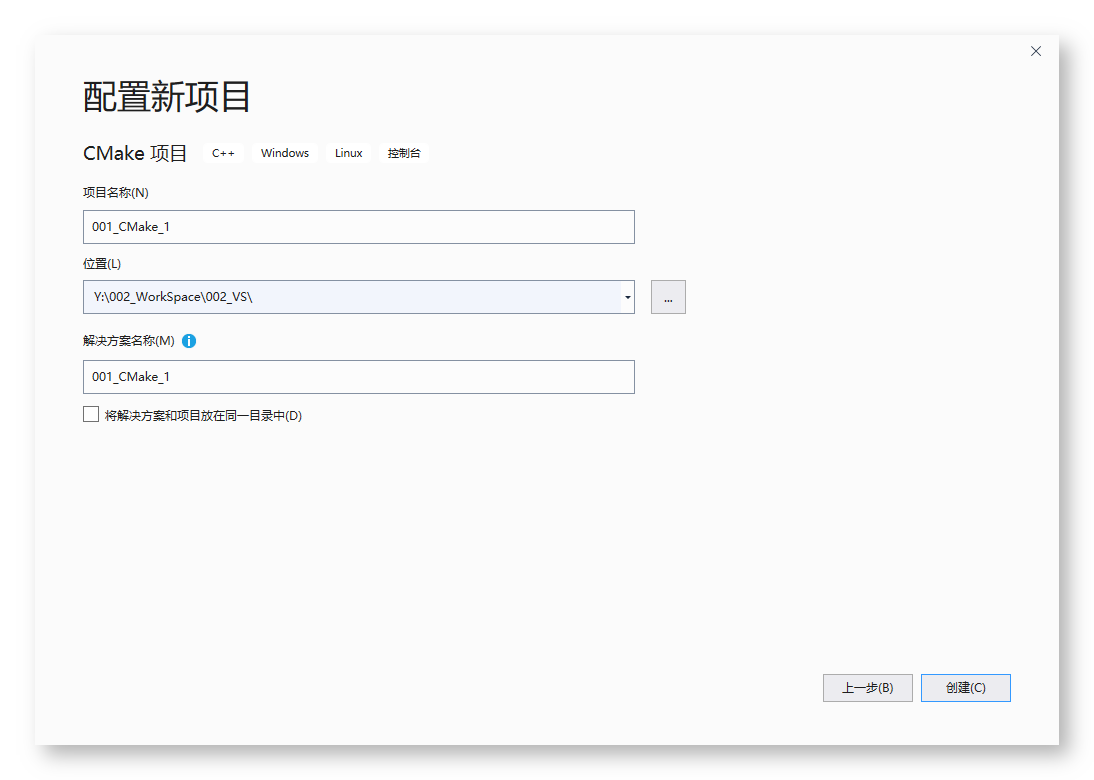Viewport: 1094px width, 780px height.
Task: Select the Windows filter tag
Action: pyautogui.click(x=284, y=153)
